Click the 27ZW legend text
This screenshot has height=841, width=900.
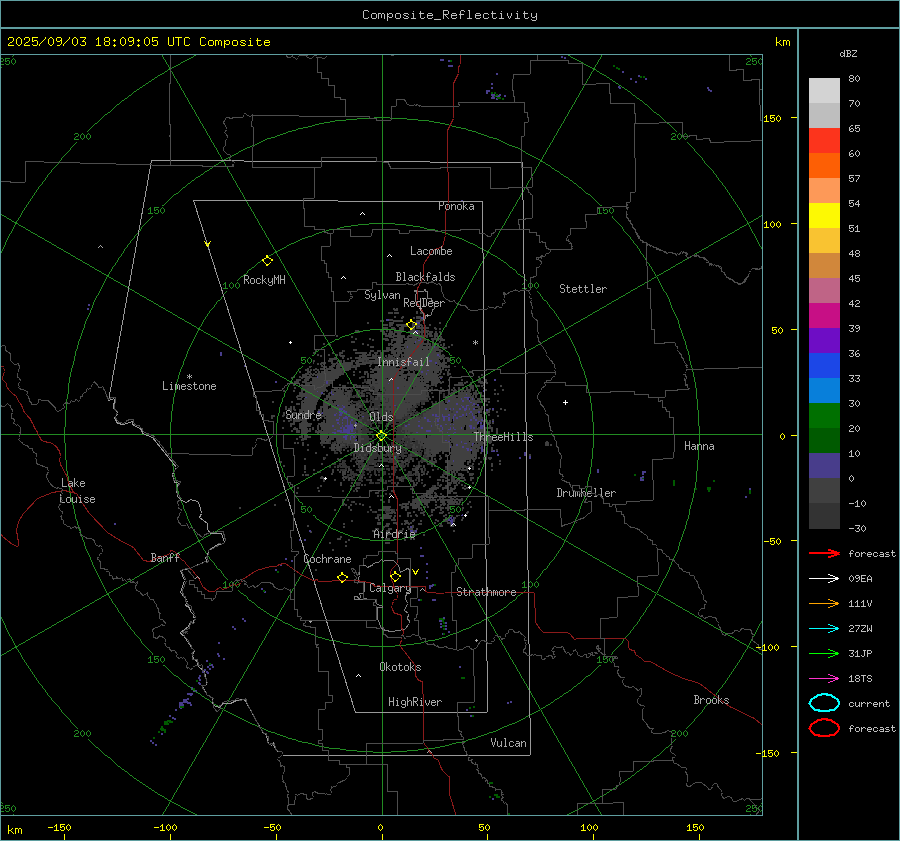pyautogui.click(x=860, y=629)
